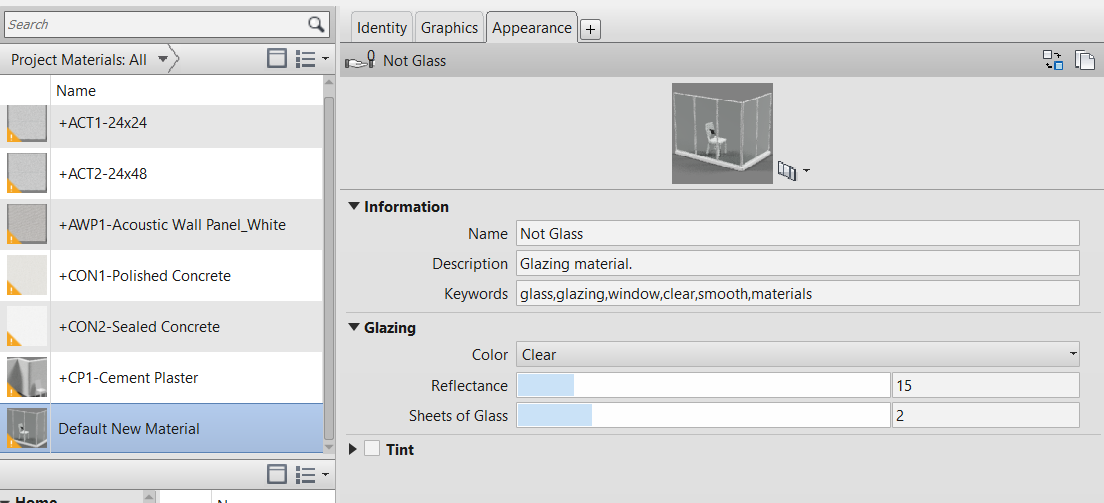
Task: Click the Default New Material thumbnail
Action: point(27,428)
